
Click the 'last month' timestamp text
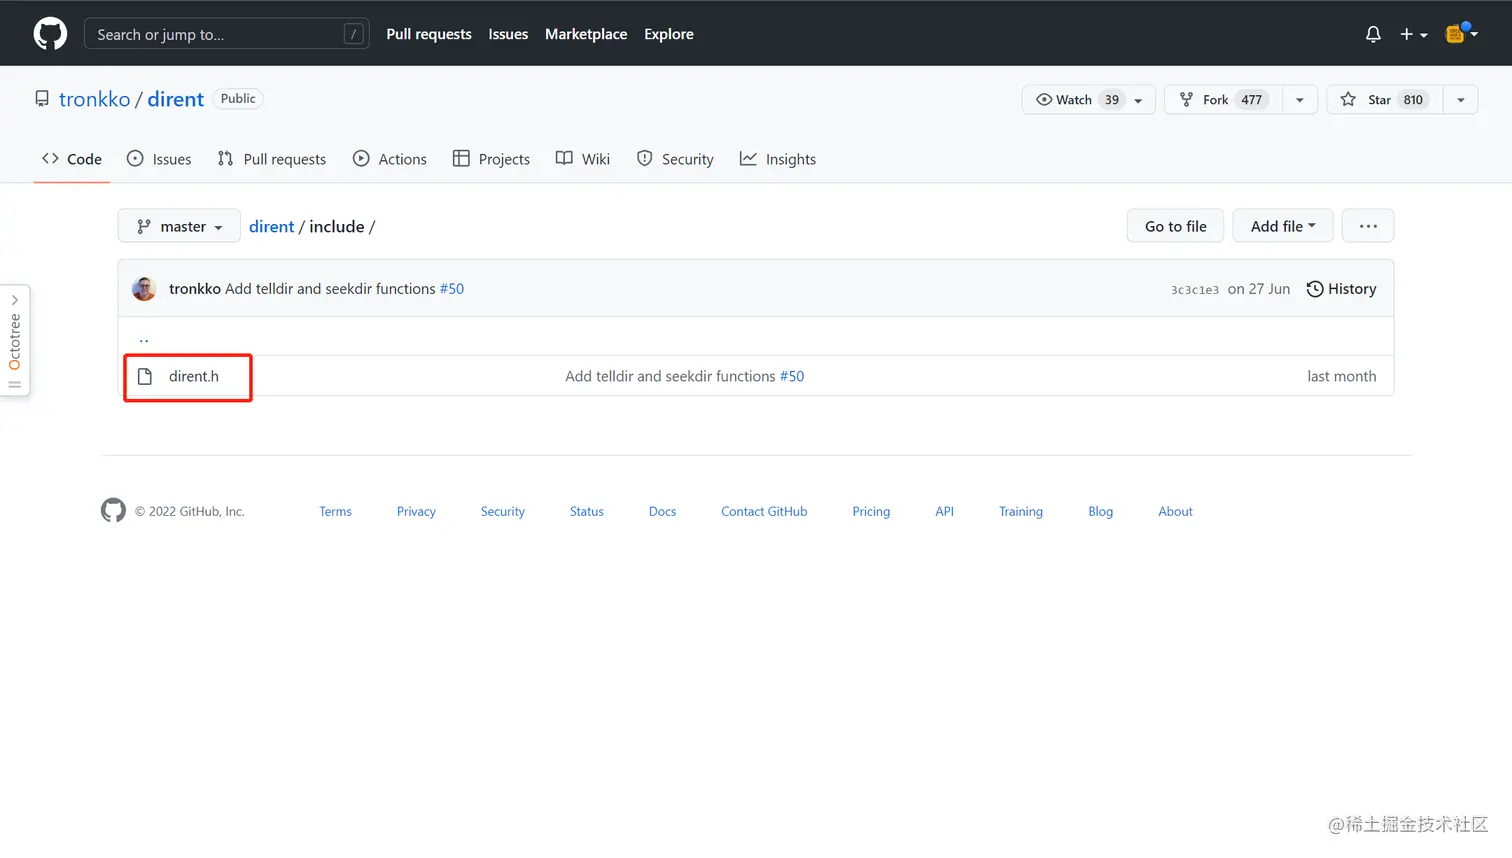(1341, 376)
